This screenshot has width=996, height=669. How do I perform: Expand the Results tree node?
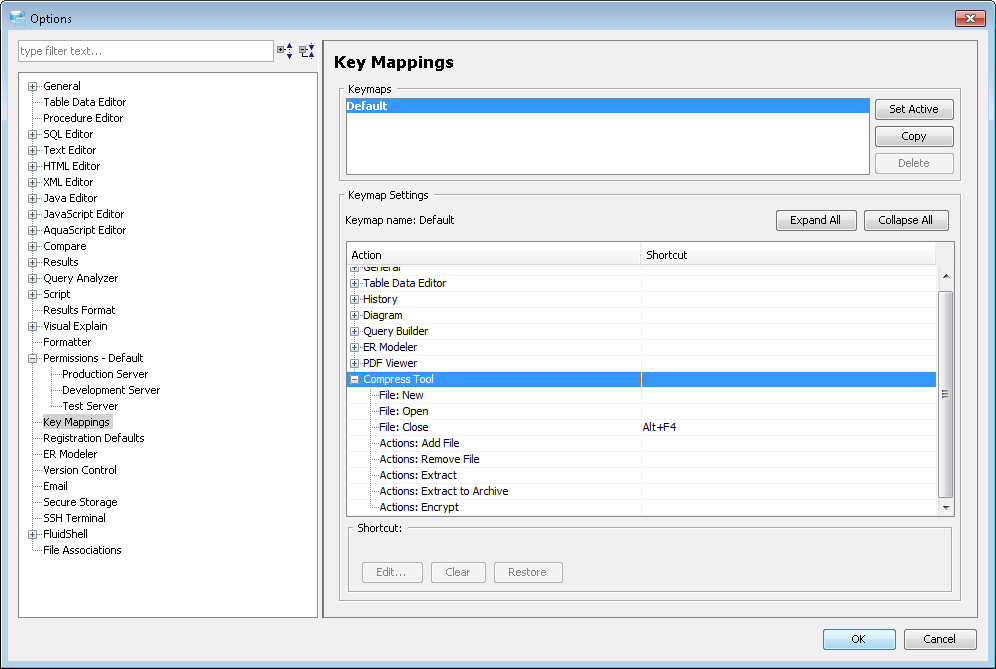pyautogui.click(x=32, y=262)
